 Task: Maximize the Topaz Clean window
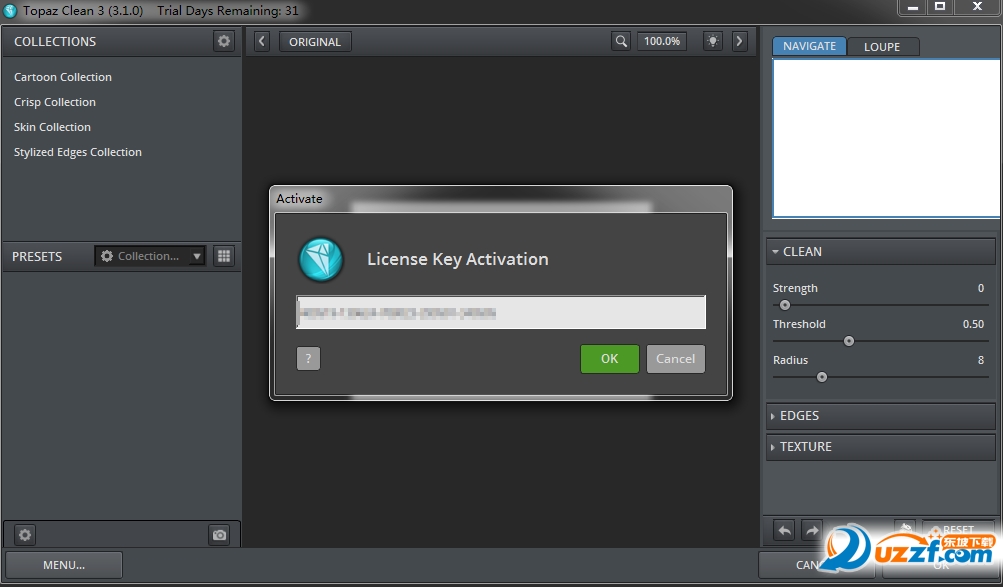(940, 7)
